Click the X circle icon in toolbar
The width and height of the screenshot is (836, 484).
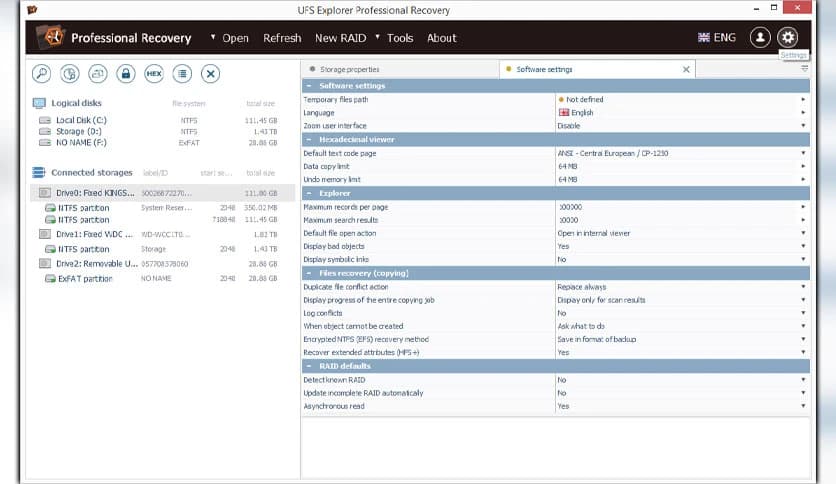tap(210, 73)
